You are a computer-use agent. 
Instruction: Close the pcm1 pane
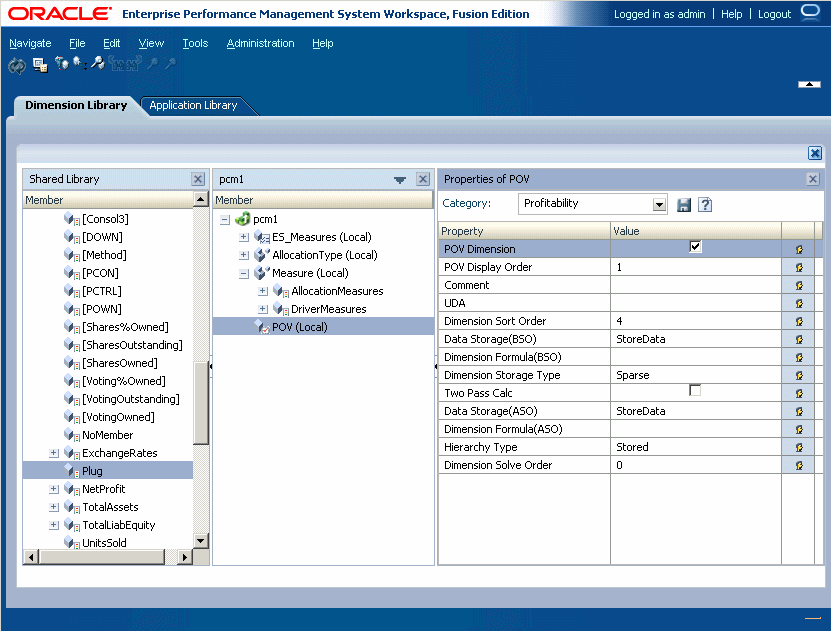click(x=423, y=179)
